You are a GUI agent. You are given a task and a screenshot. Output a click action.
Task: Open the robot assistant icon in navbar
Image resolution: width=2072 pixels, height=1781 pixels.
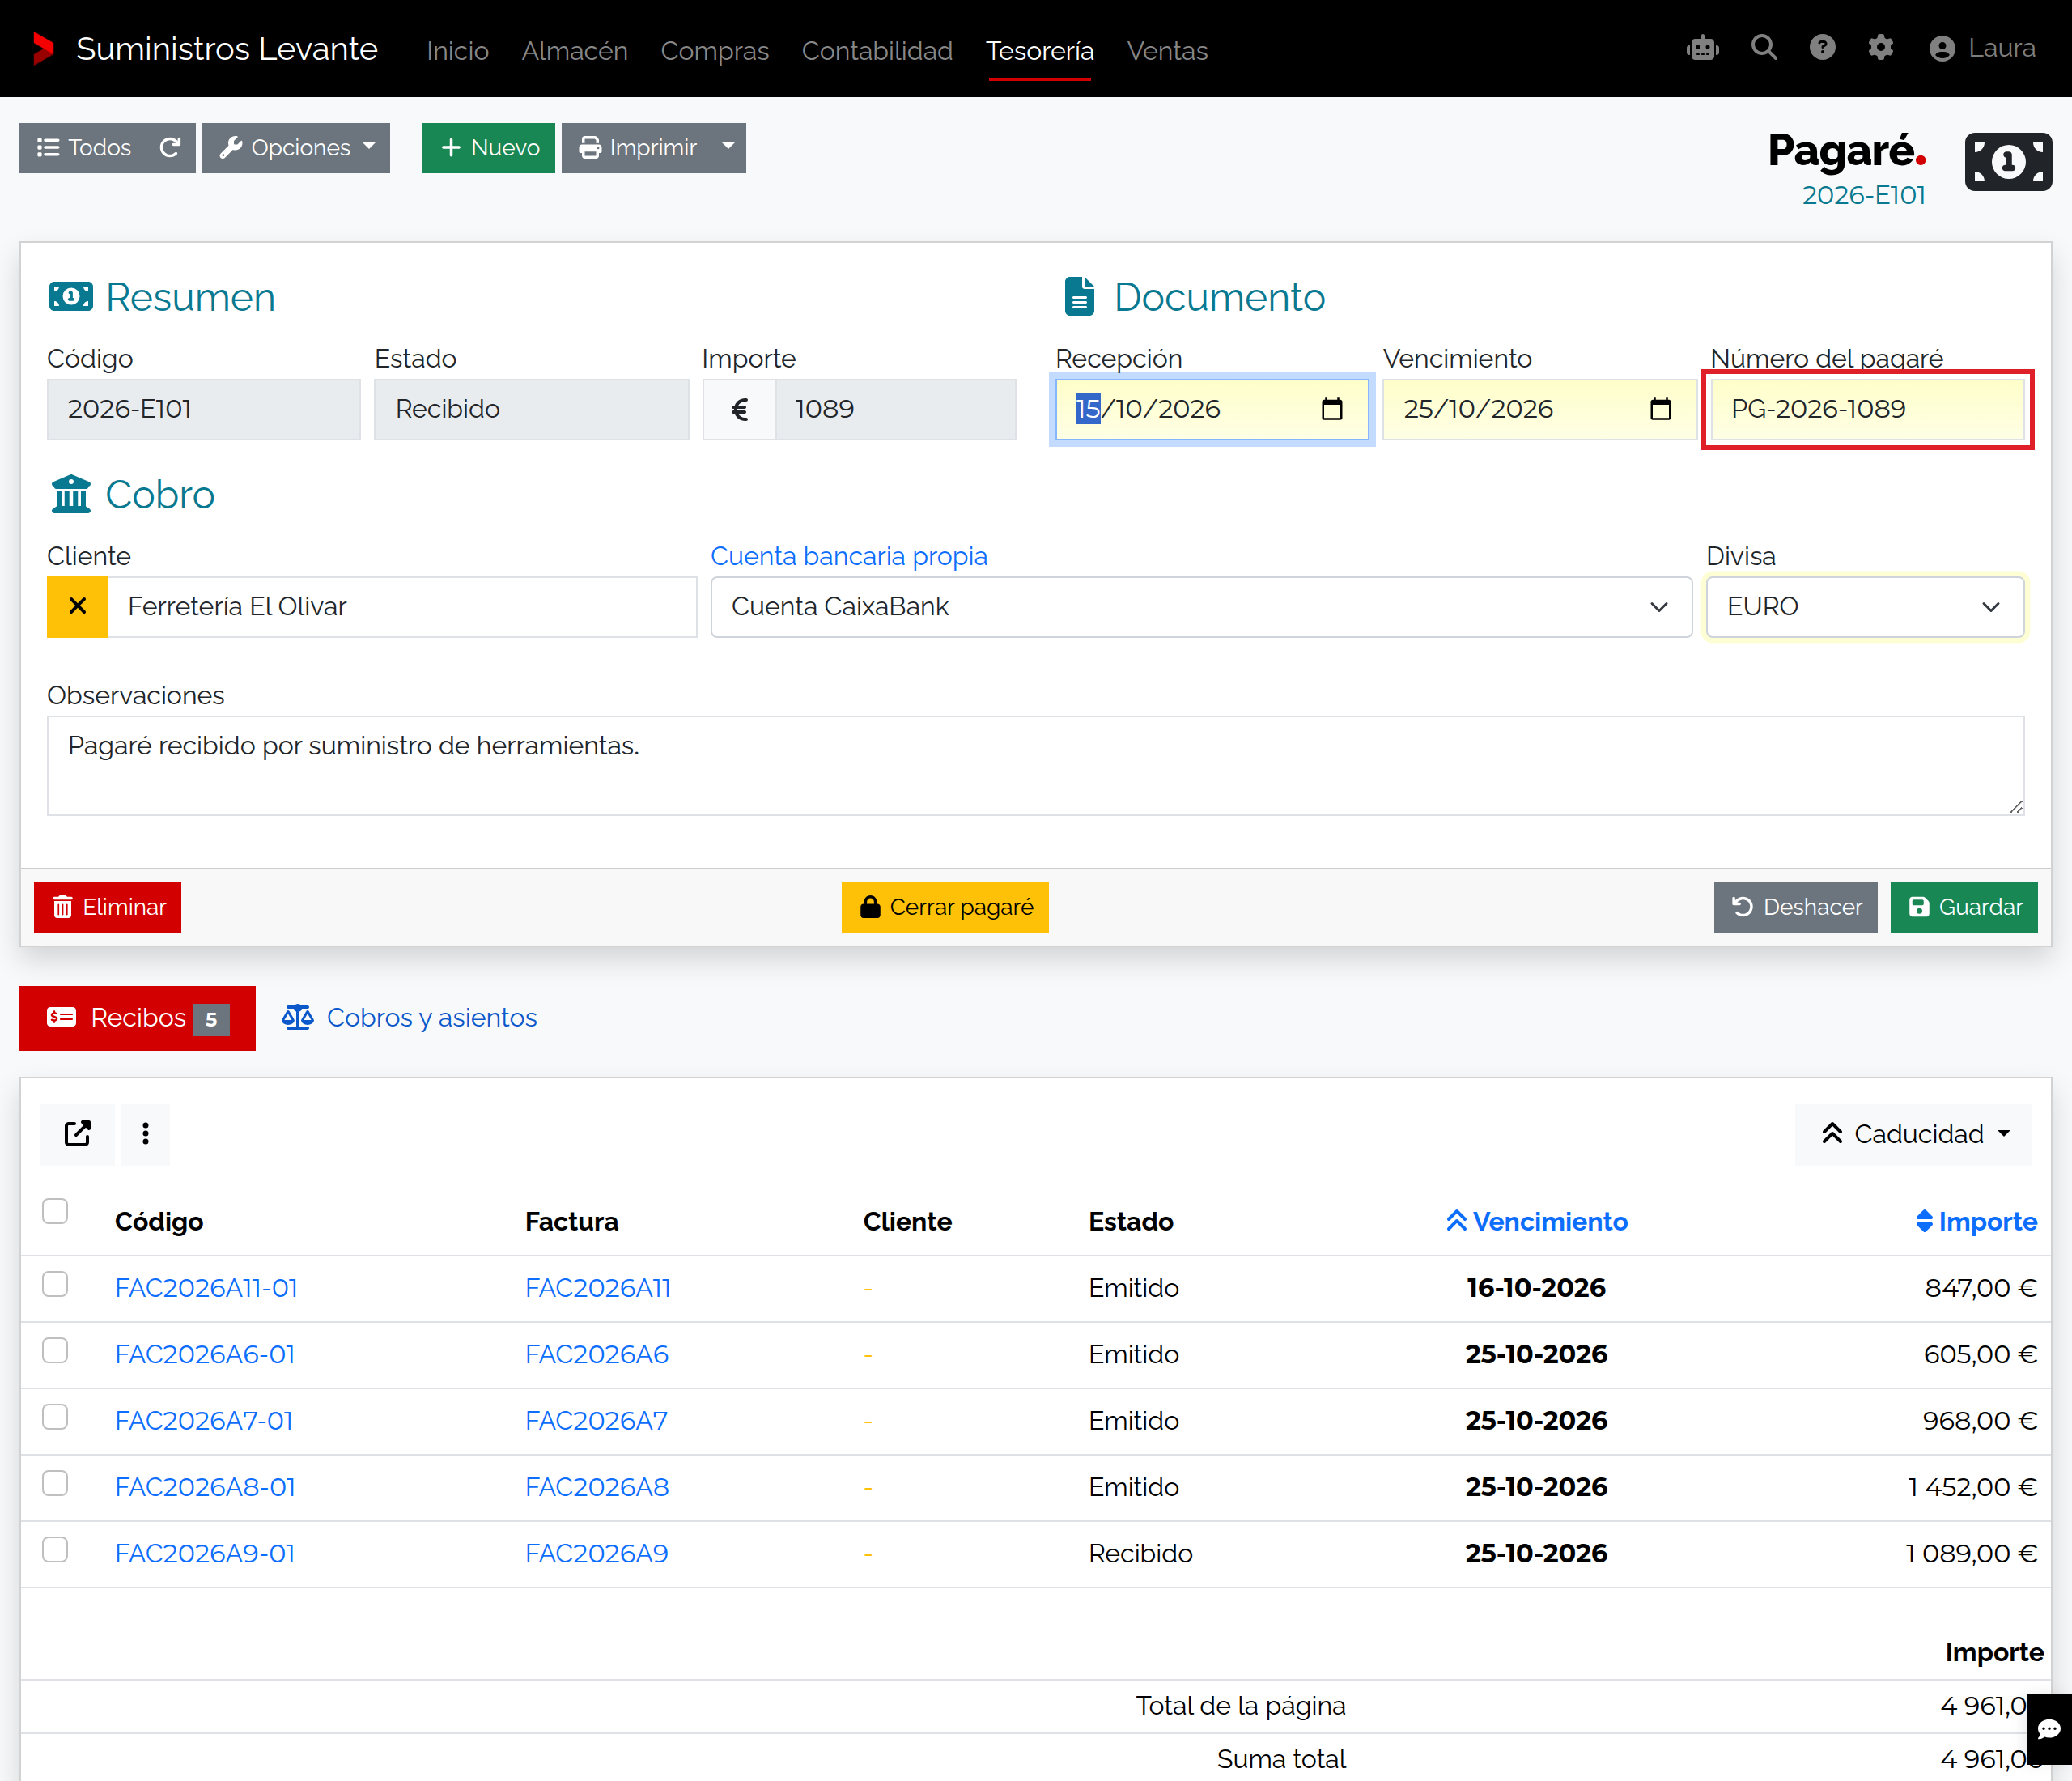click(x=1702, y=48)
